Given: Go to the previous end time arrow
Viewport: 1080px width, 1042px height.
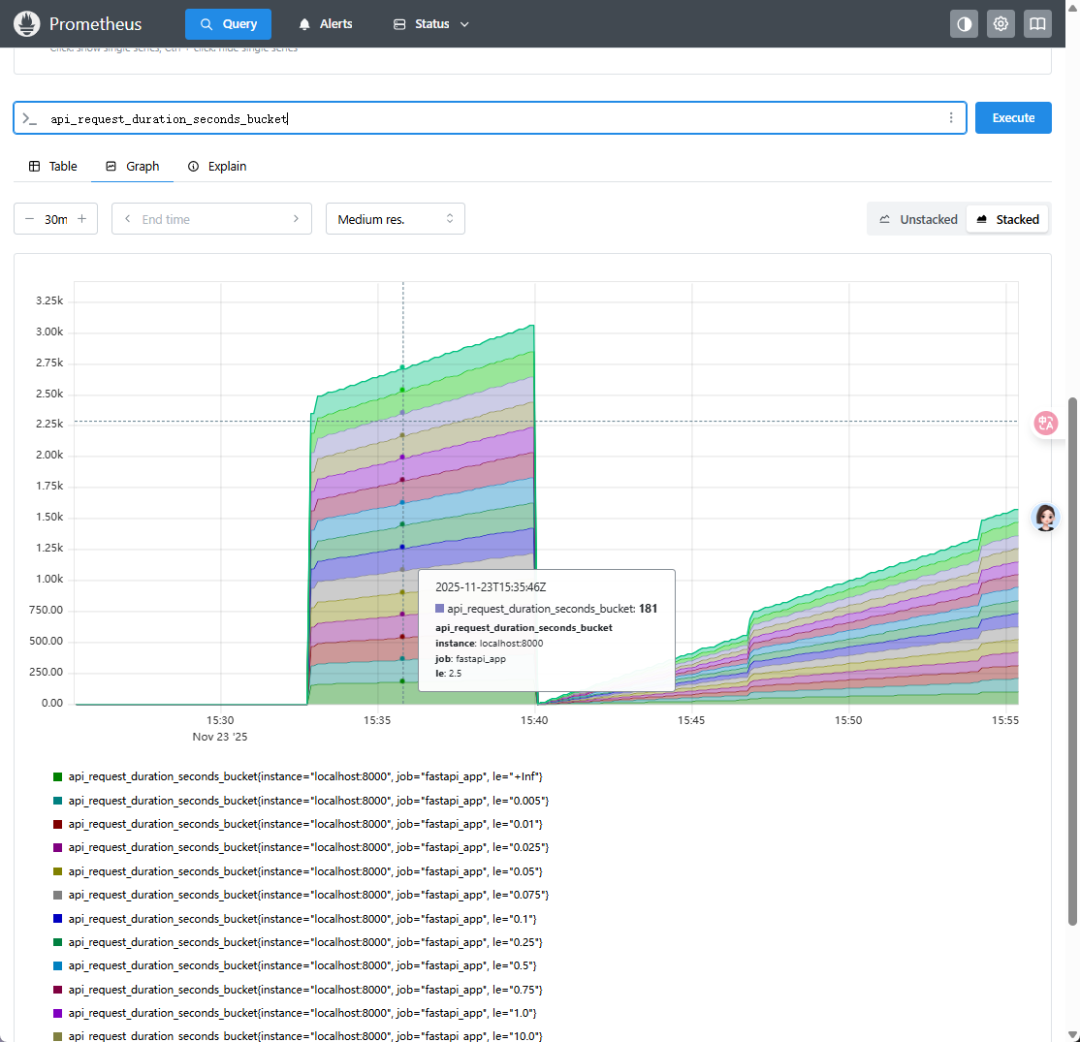Looking at the screenshot, I should pyautogui.click(x=127, y=219).
